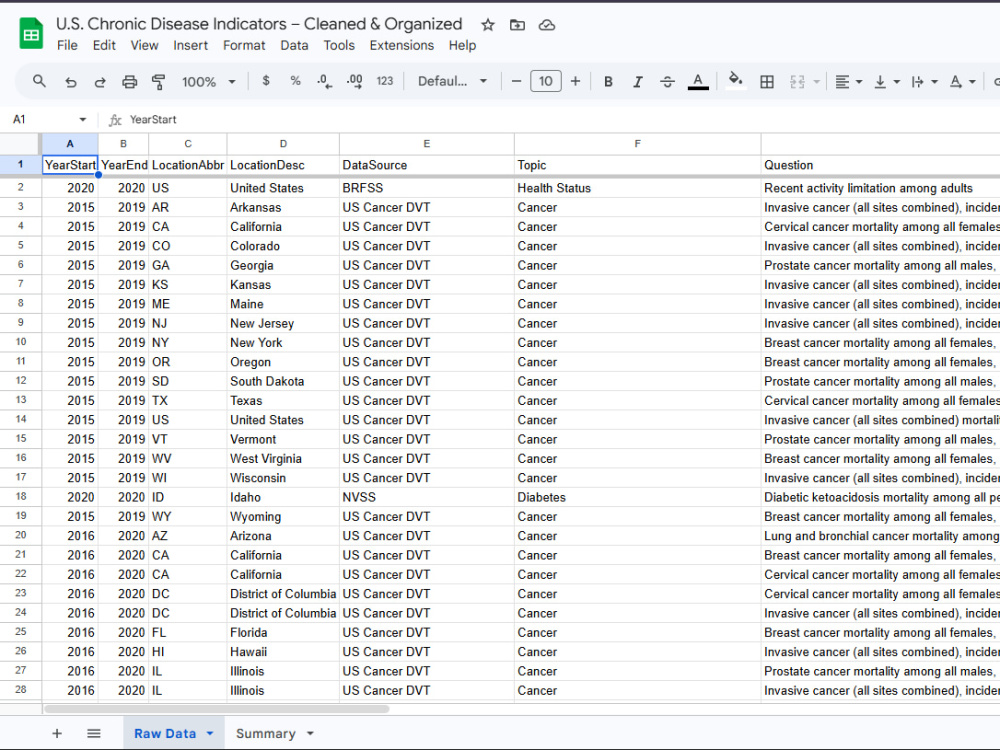Open Raw Data tab options arrow
The image size is (1000, 750).
tap(210, 733)
